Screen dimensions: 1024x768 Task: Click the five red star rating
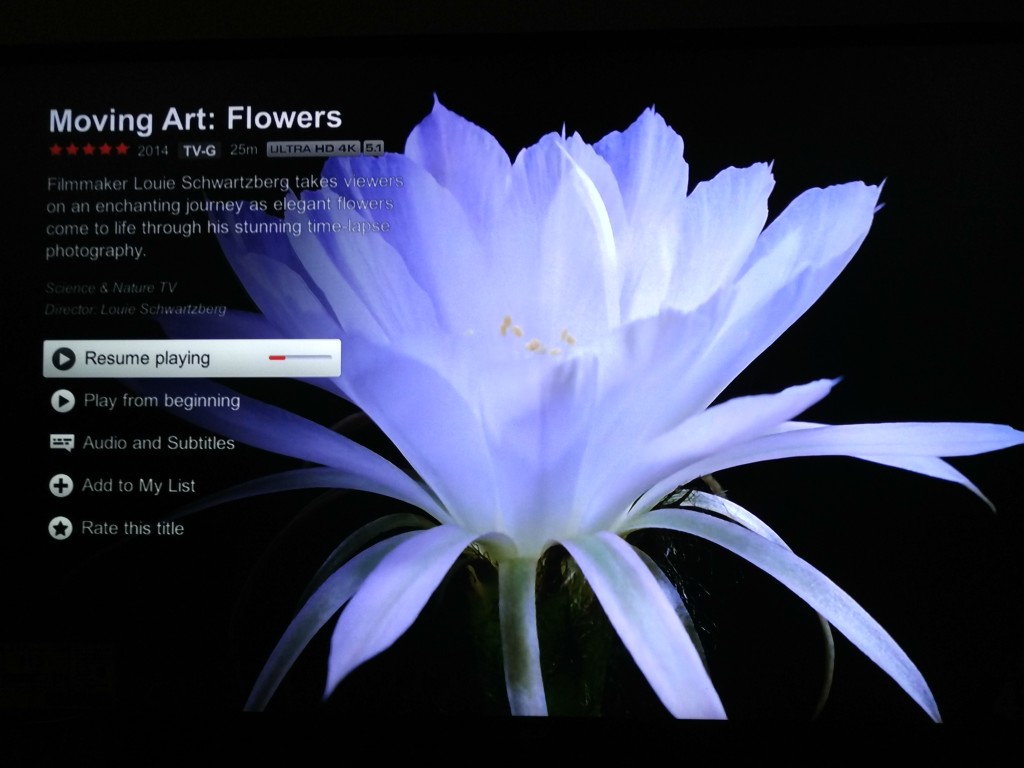[89, 150]
